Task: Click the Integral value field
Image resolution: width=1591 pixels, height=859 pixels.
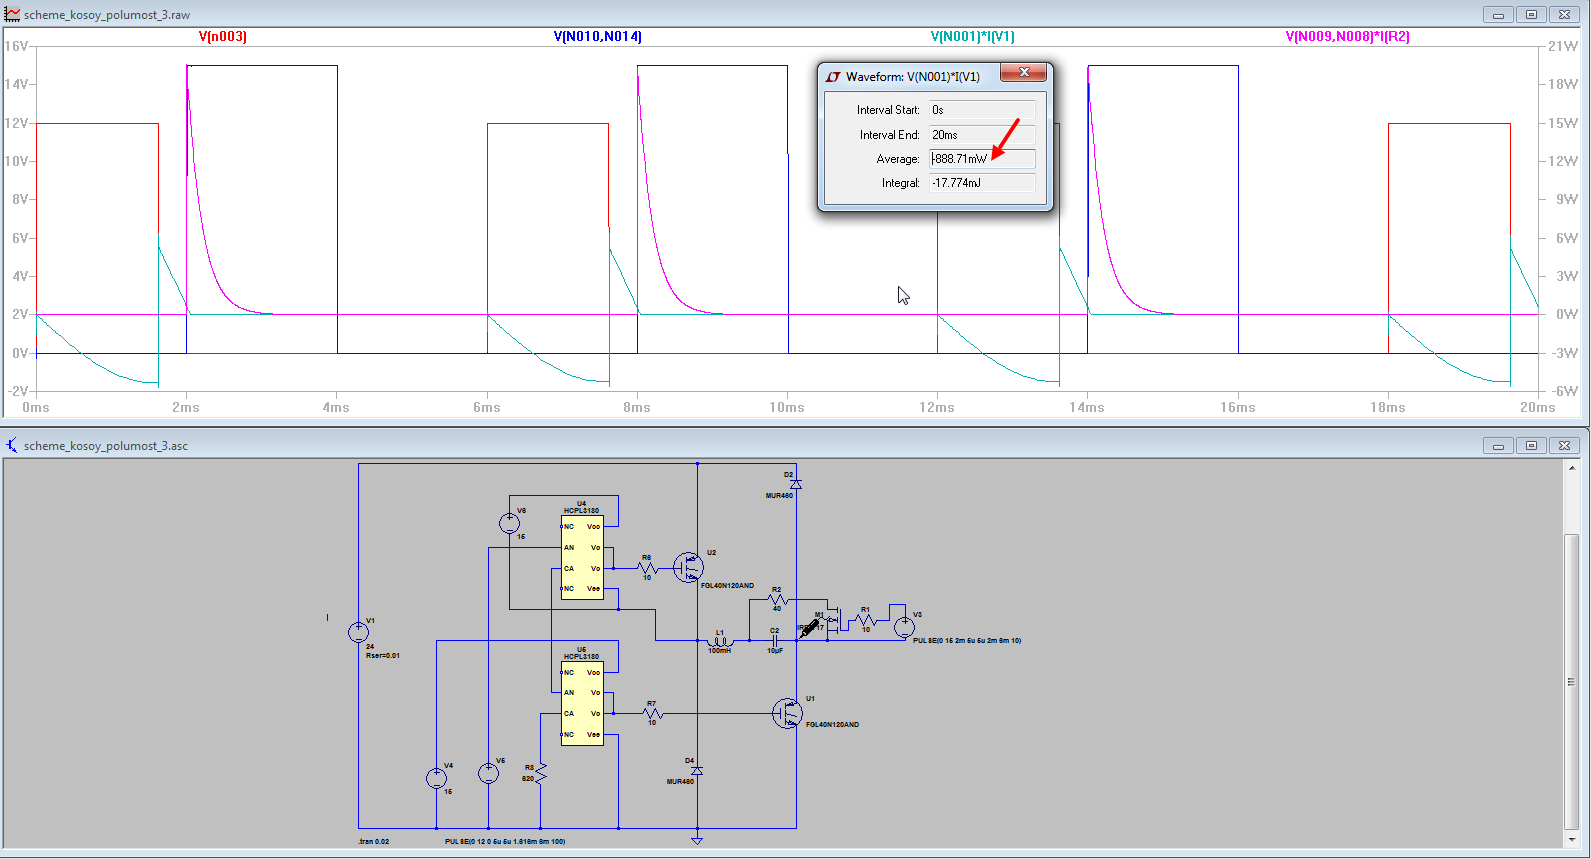Action: pyautogui.click(x=981, y=183)
